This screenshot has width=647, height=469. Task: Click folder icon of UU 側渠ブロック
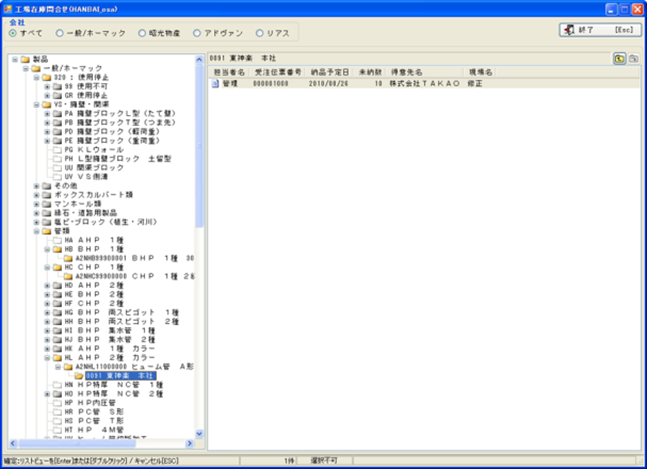[x=57, y=168]
